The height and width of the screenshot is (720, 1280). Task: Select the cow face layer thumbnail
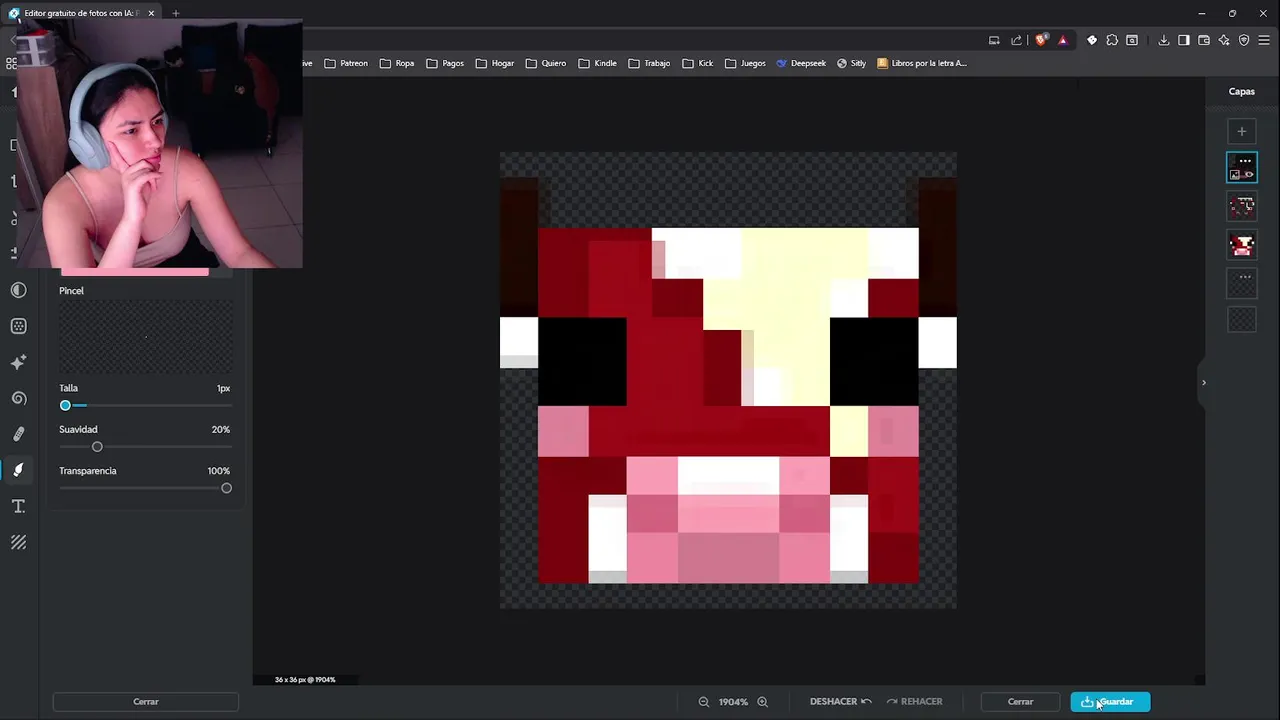click(x=1242, y=244)
